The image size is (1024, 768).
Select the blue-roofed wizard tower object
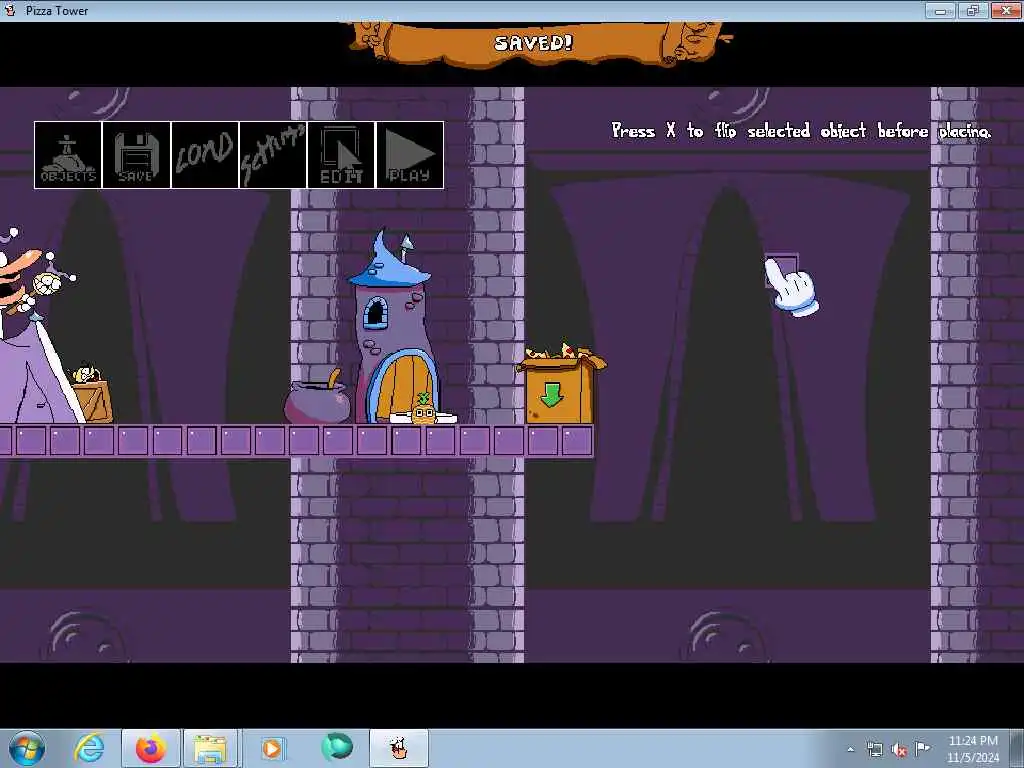[395, 327]
